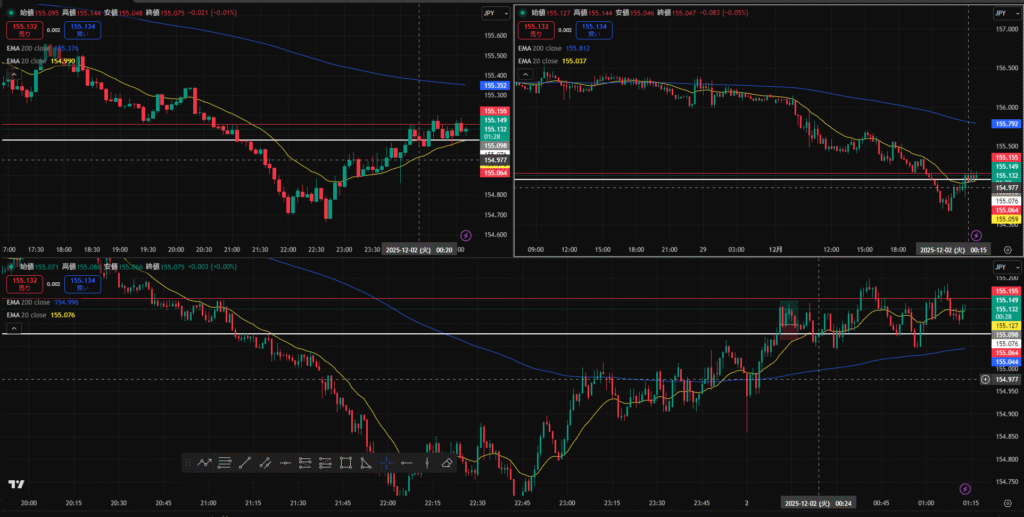Screen dimensions: 1024x517
Task: Open the JPY currency dropdown in top-right chart
Action: click(999, 13)
